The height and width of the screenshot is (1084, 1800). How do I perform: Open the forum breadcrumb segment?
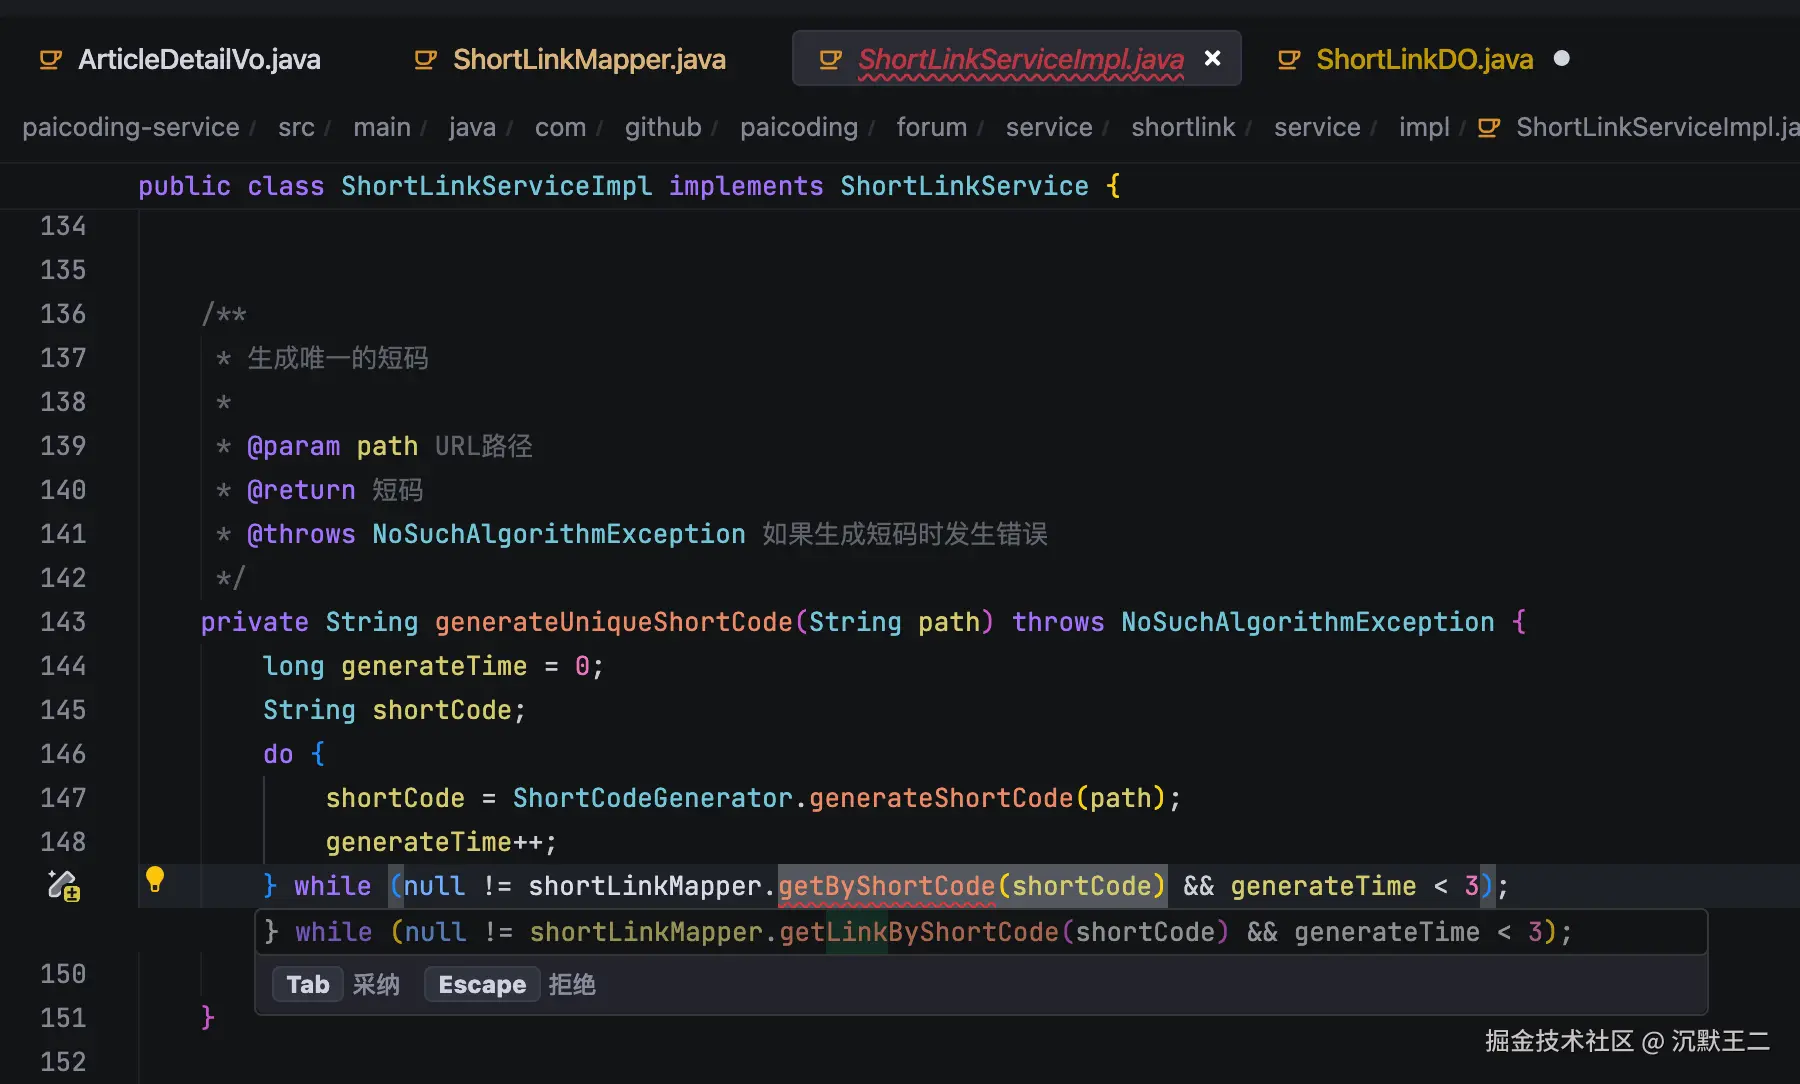[x=931, y=128]
